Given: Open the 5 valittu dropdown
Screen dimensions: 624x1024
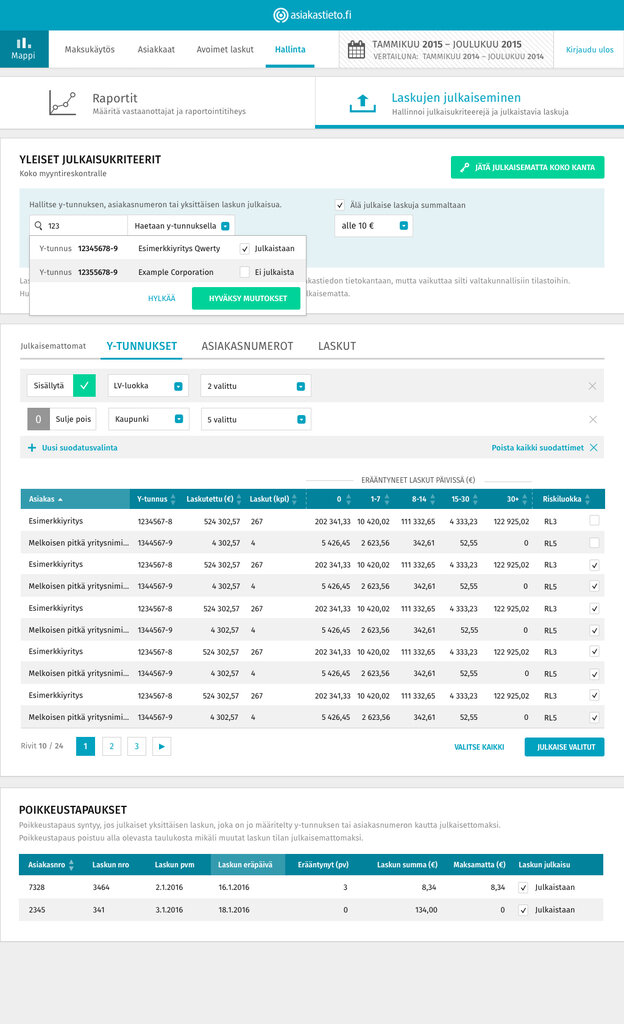Looking at the screenshot, I should 256,419.
